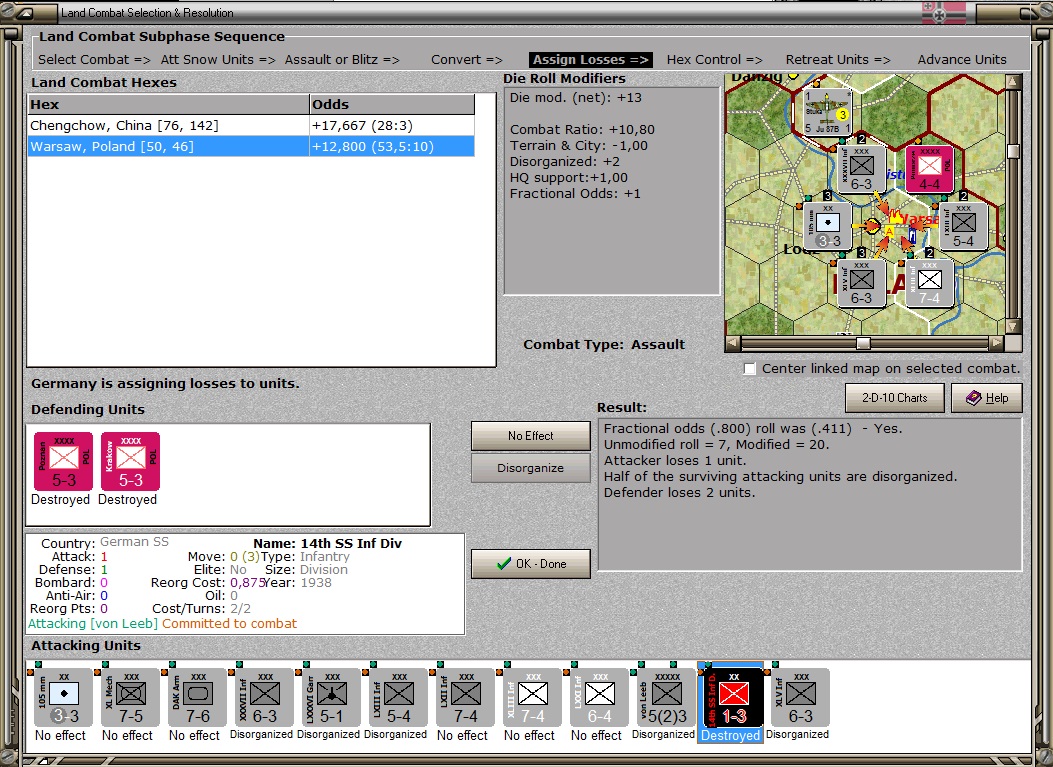The width and height of the screenshot is (1053, 767).
Task: Select the Chengchow, China combat row
Action: tap(251, 126)
